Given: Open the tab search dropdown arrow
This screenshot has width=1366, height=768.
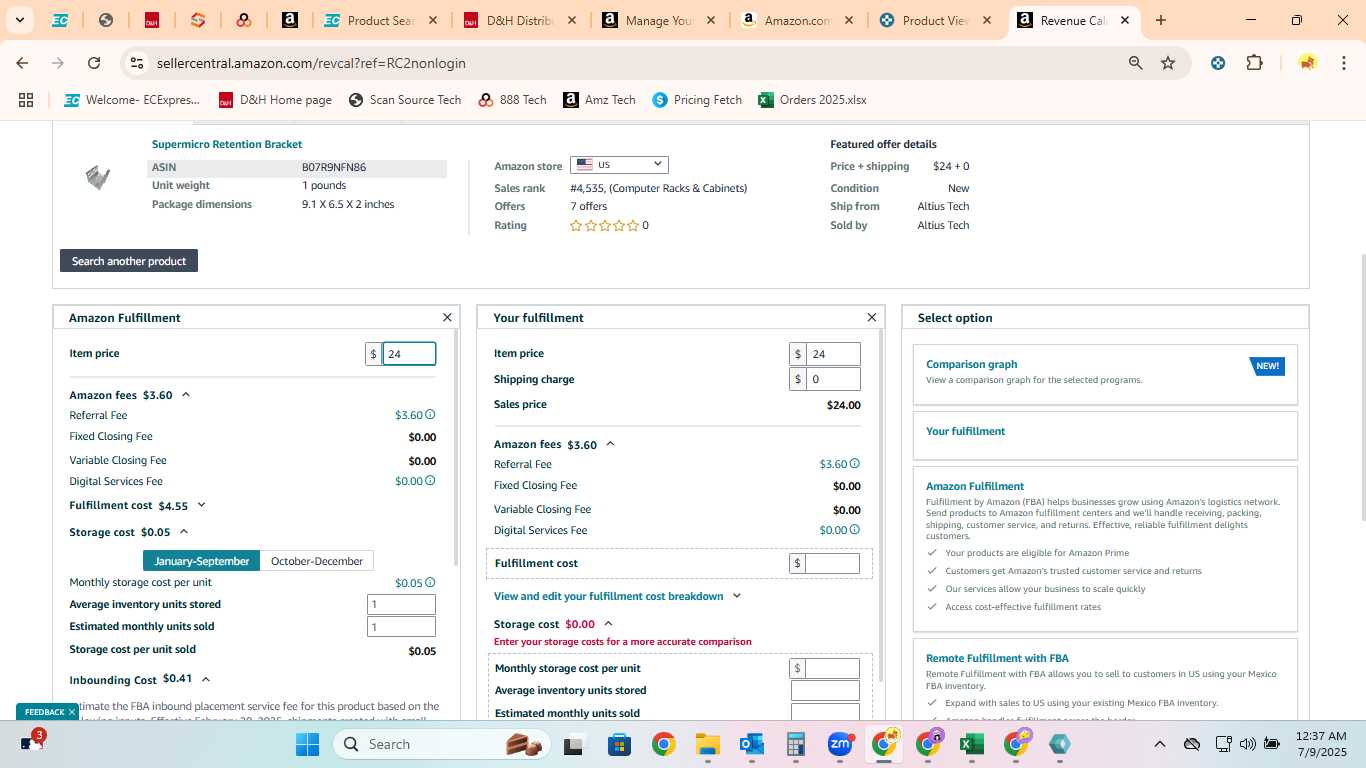Looking at the screenshot, I should pyautogui.click(x=19, y=20).
